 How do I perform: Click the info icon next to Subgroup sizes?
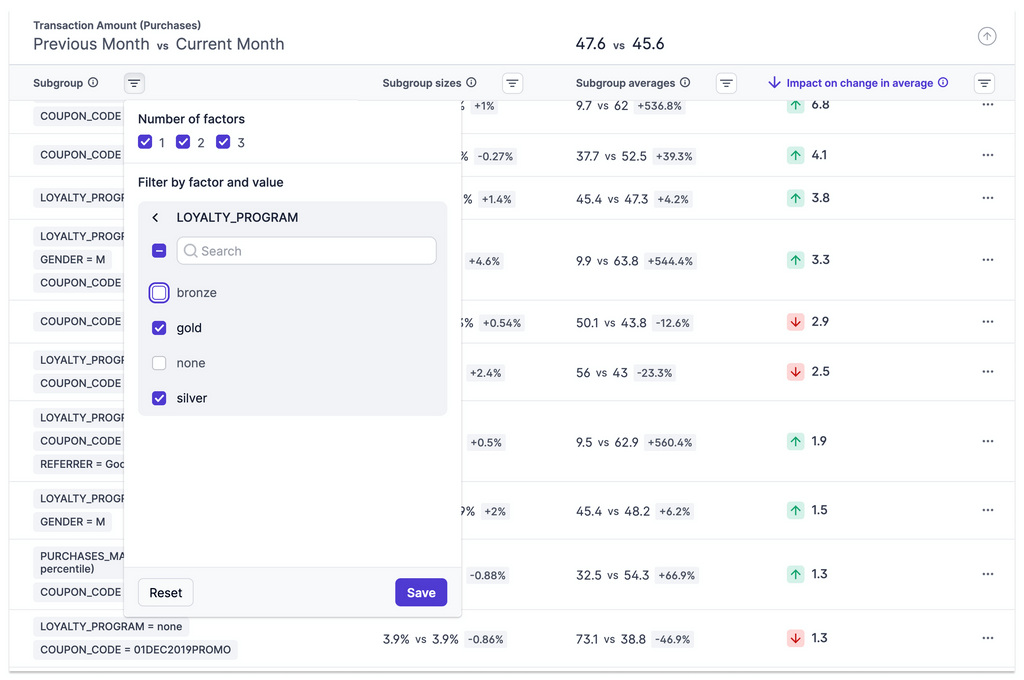(x=471, y=83)
